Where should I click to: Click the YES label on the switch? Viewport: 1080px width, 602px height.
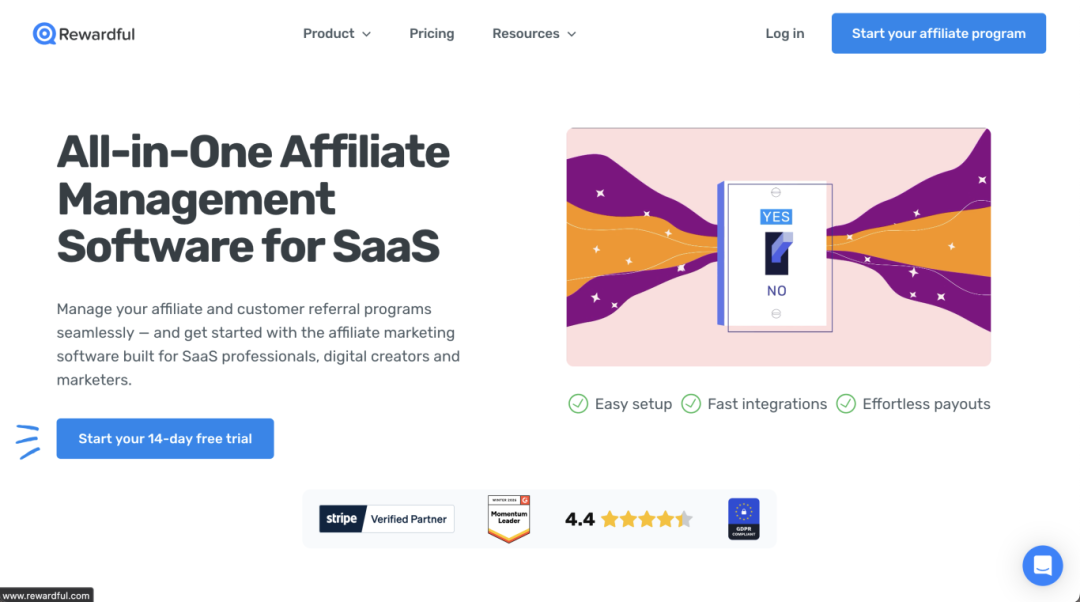click(776, 217)
